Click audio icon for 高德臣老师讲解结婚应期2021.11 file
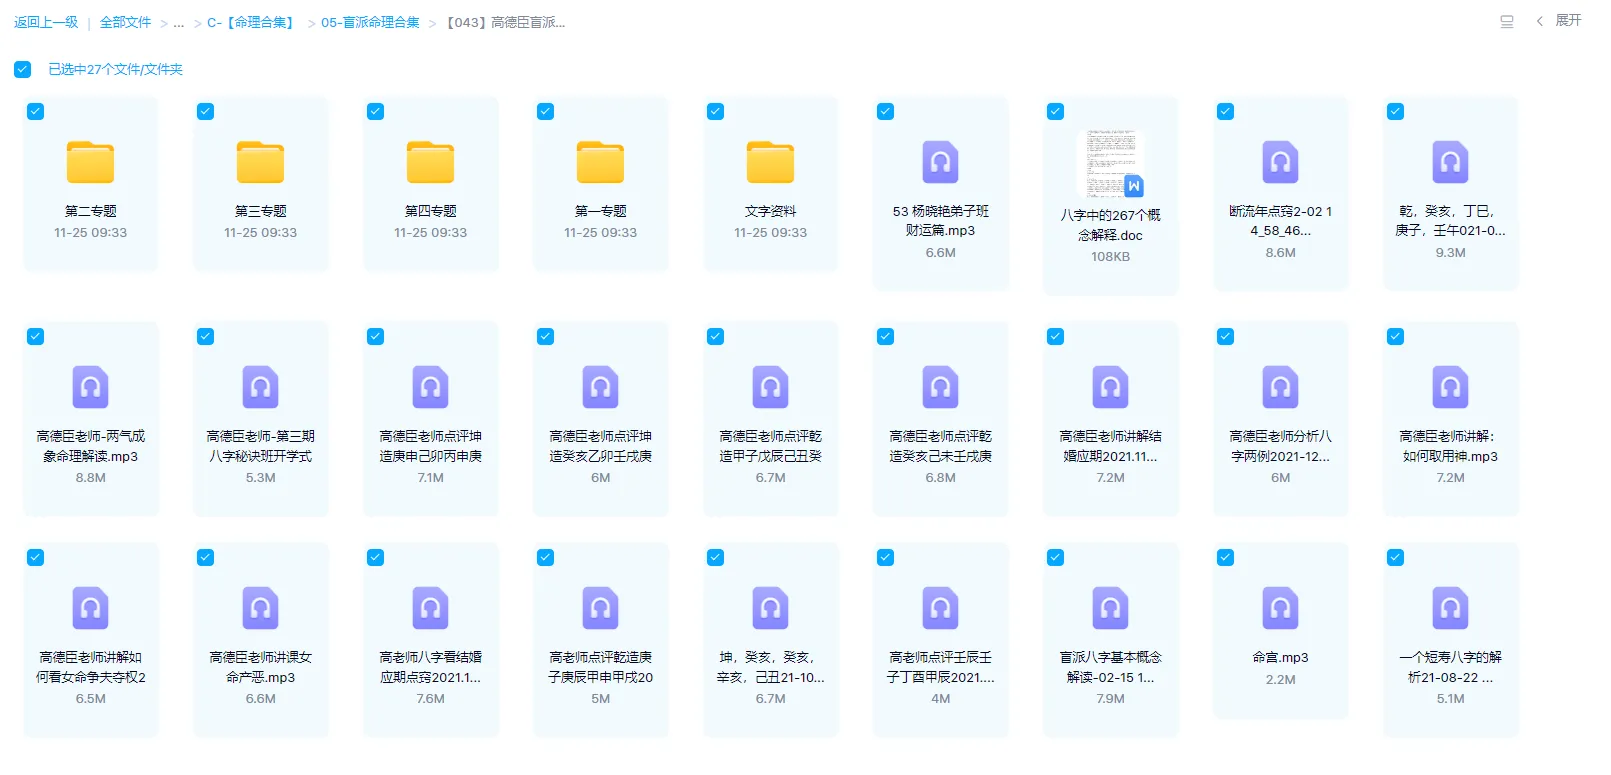The height and width of the screenshot is (775, 1611). point(1111,387)
